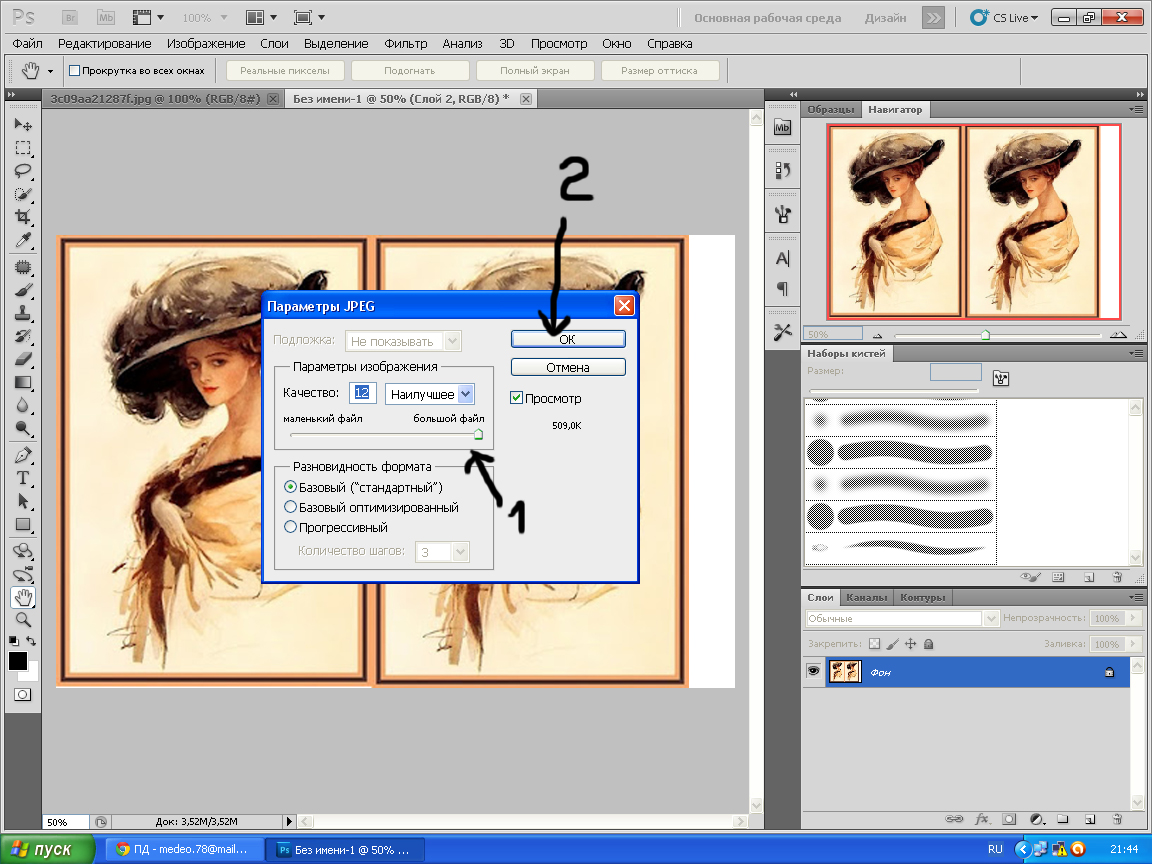Screen dimensions: 1152x864
Task: Click the black foreground color swatch
Action: (x=18, y=660)
